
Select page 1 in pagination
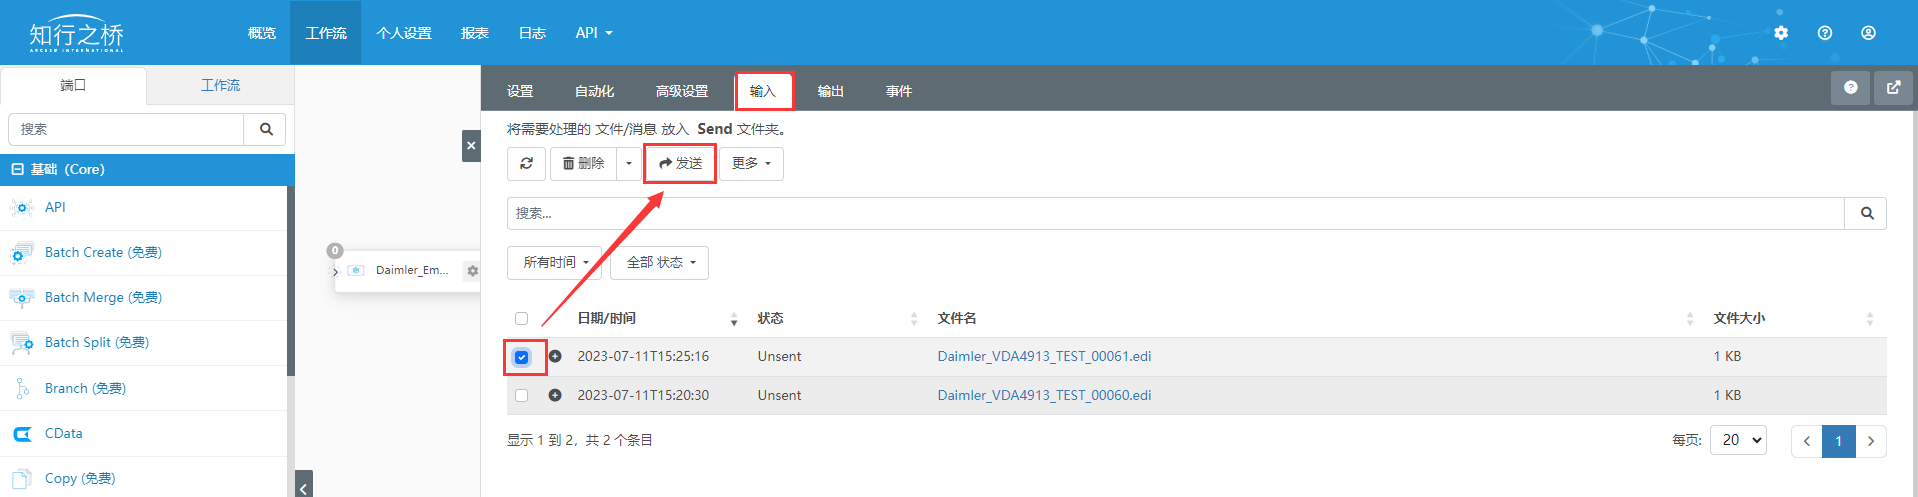[1838, 441]
